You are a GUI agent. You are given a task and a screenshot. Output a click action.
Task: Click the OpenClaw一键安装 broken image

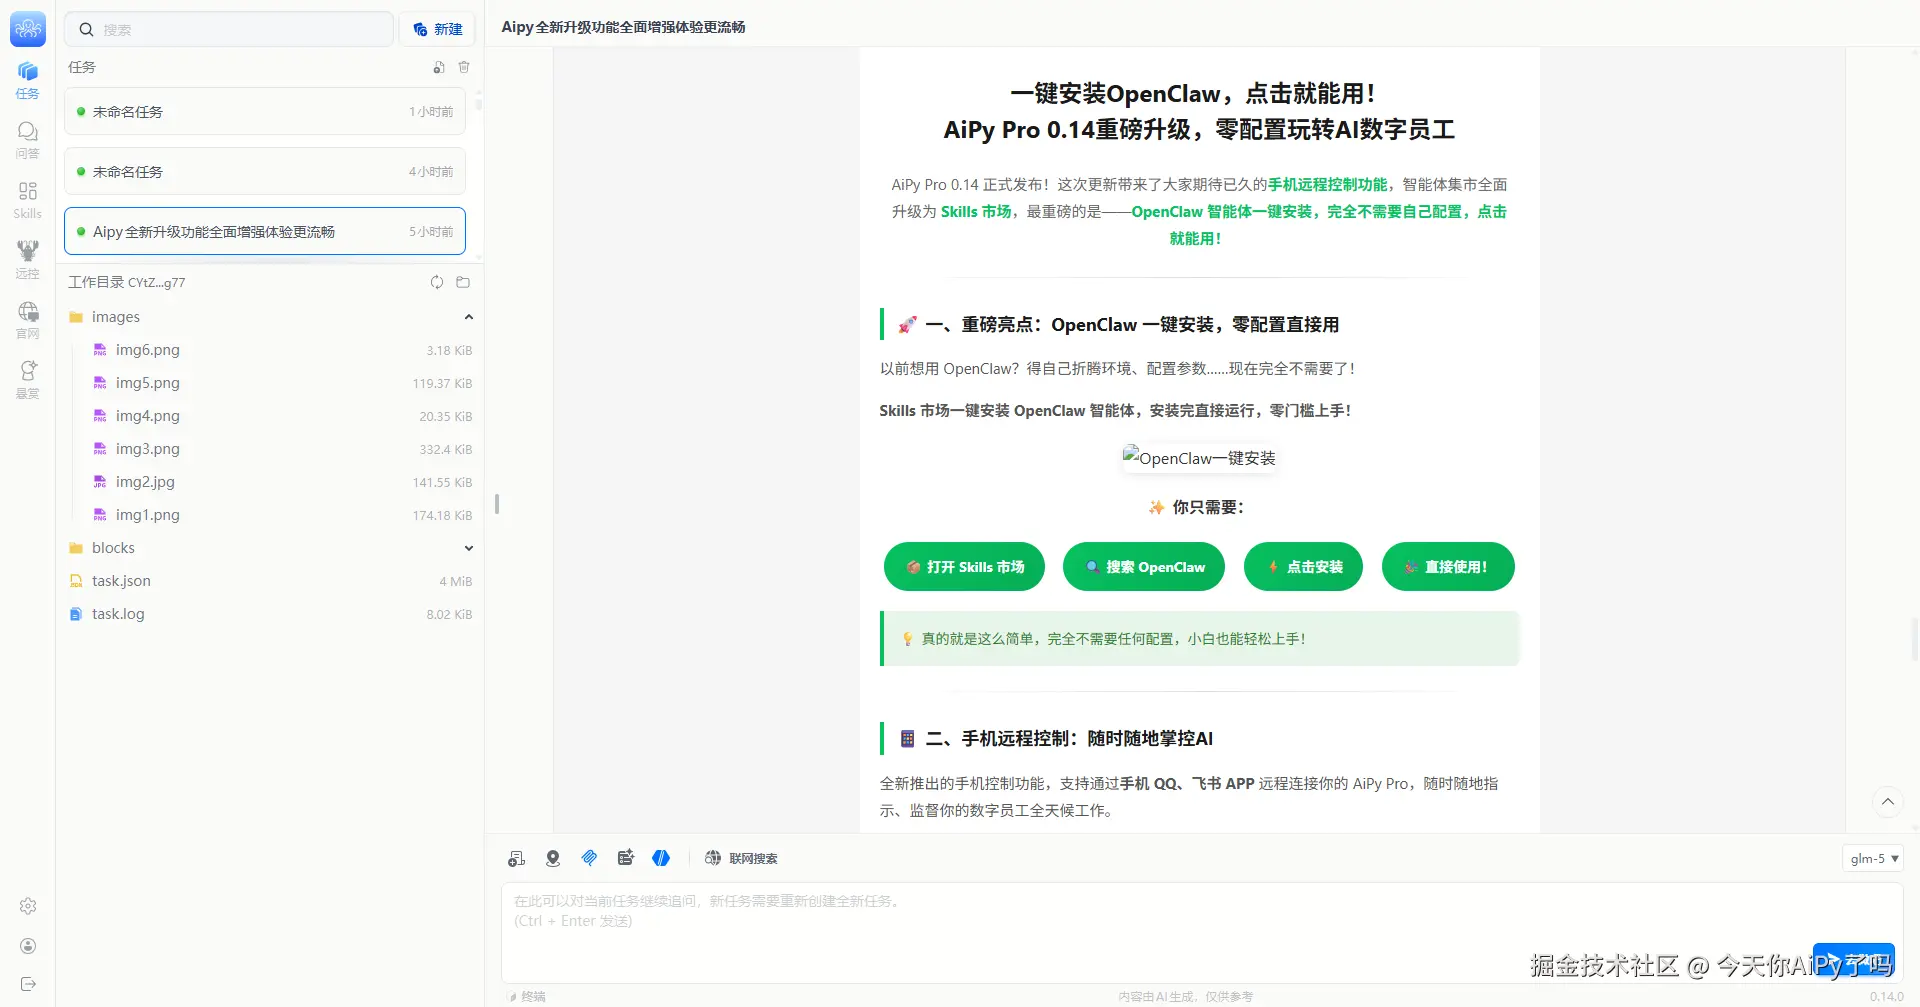1199,458
